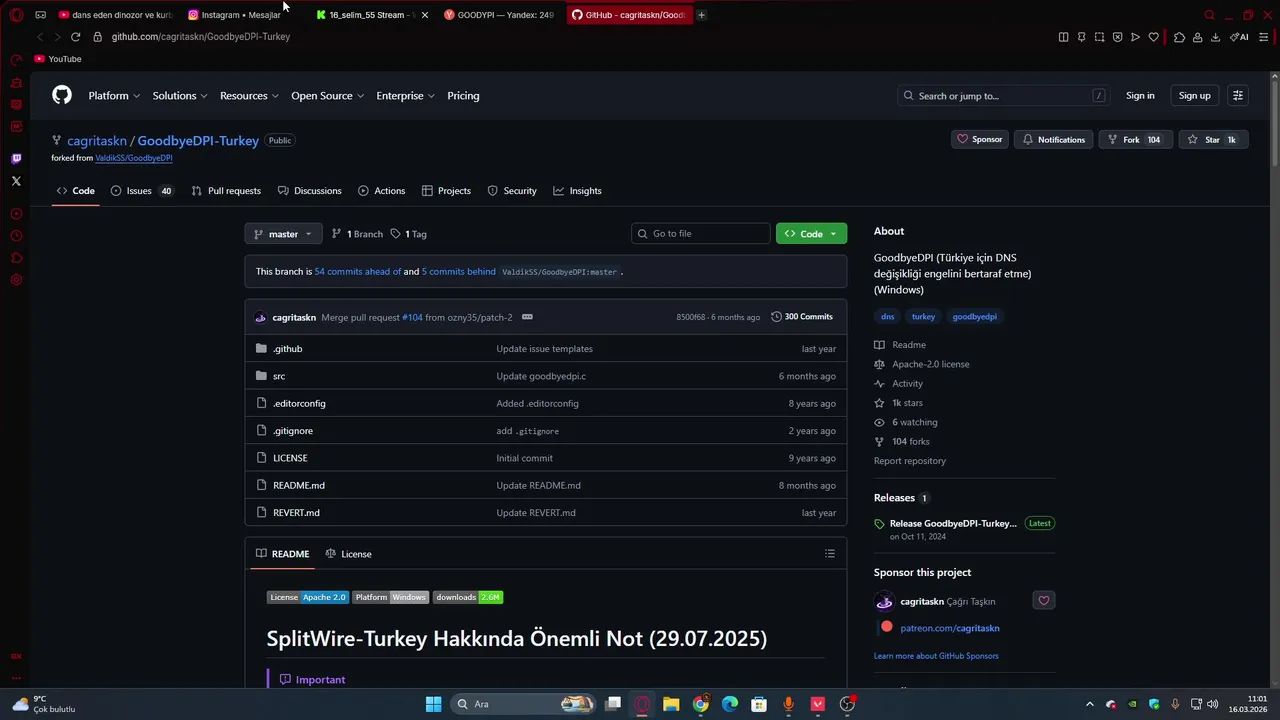This screenshot has height=720, width=1280.
Task: Expand latest commit message ellipsis
Action: 527,317
